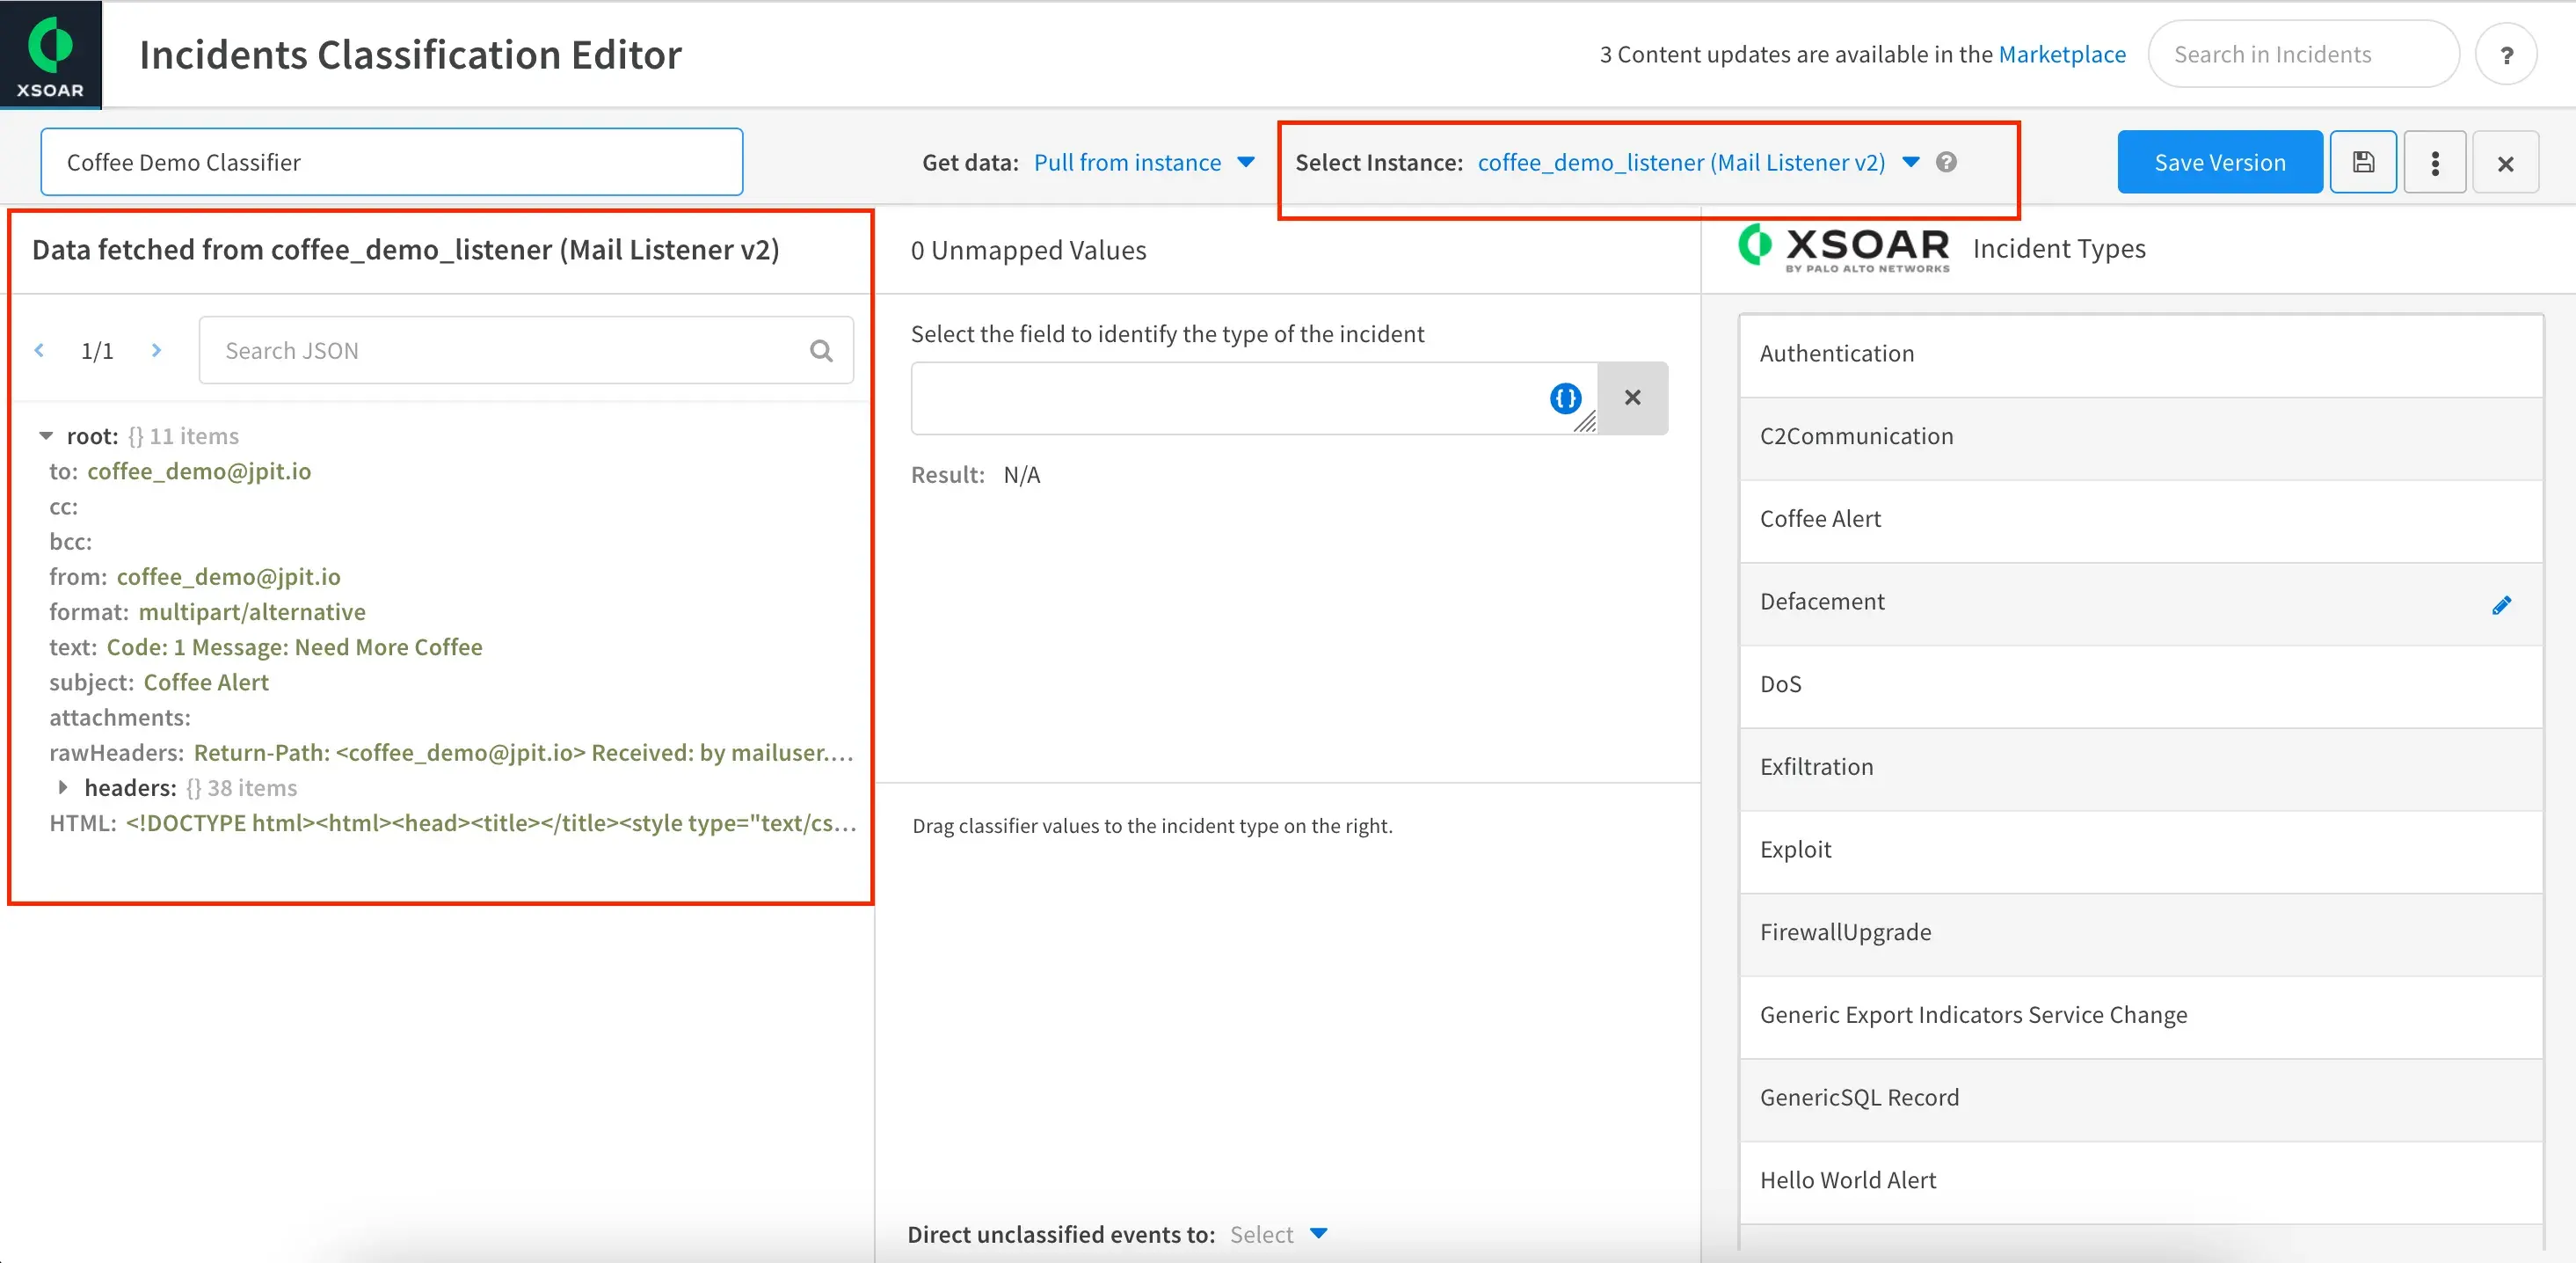Click the '1/1' sample page counter
Image resolution: width=2576 pixels, height=1263 pixels.
[x=97, y=351]
